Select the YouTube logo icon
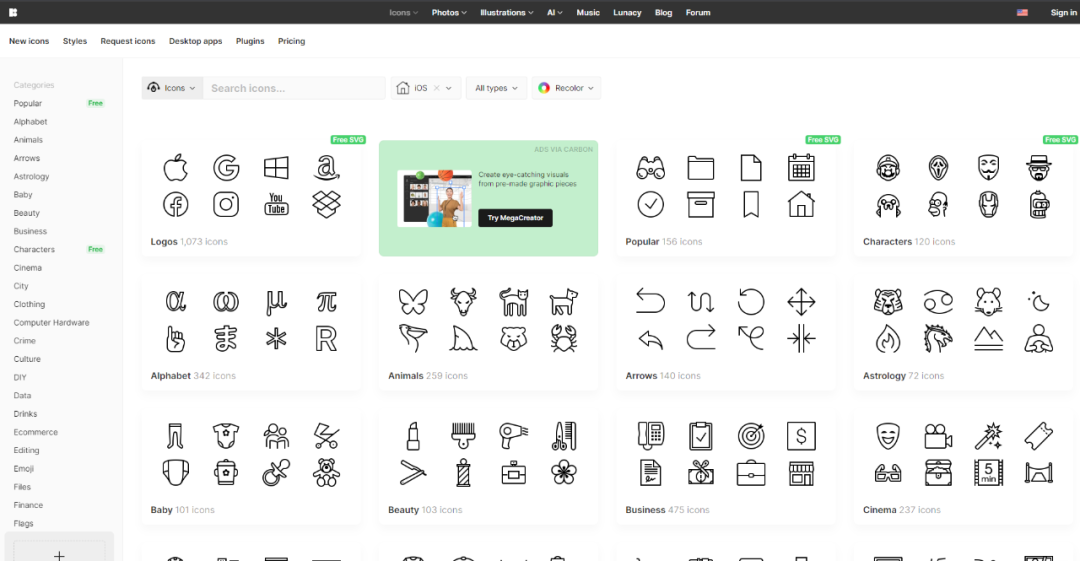Viewport: 1080px width, 561px height. pos(276,205)
